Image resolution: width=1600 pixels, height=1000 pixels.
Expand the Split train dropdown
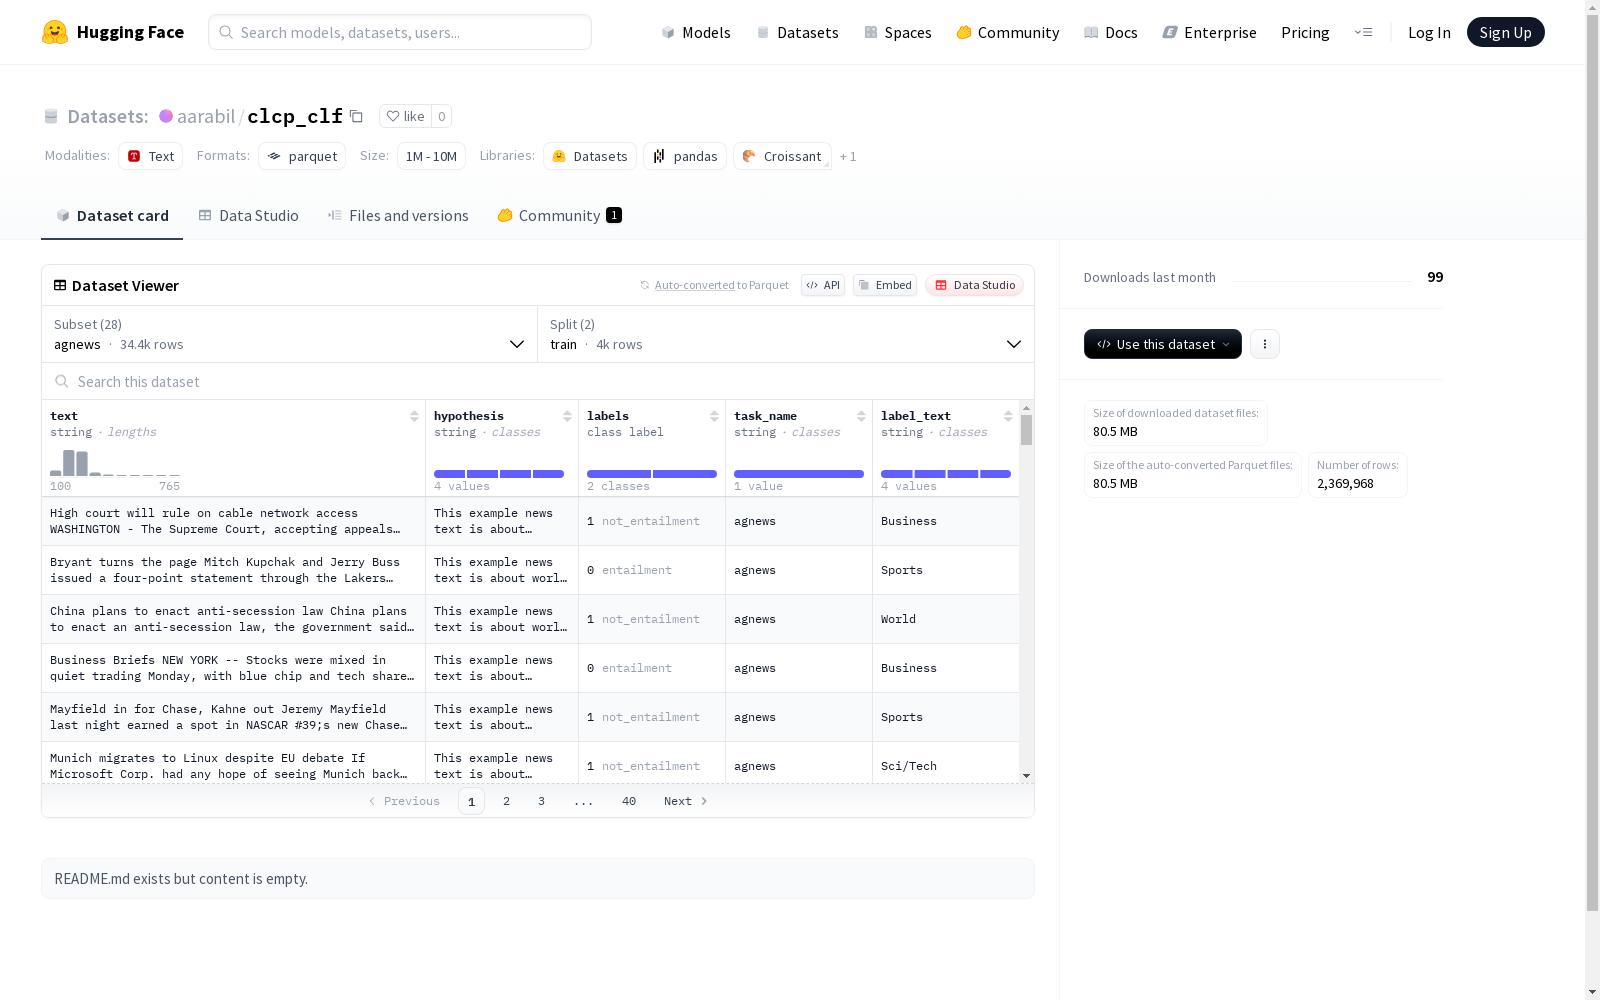pos(786,334)
